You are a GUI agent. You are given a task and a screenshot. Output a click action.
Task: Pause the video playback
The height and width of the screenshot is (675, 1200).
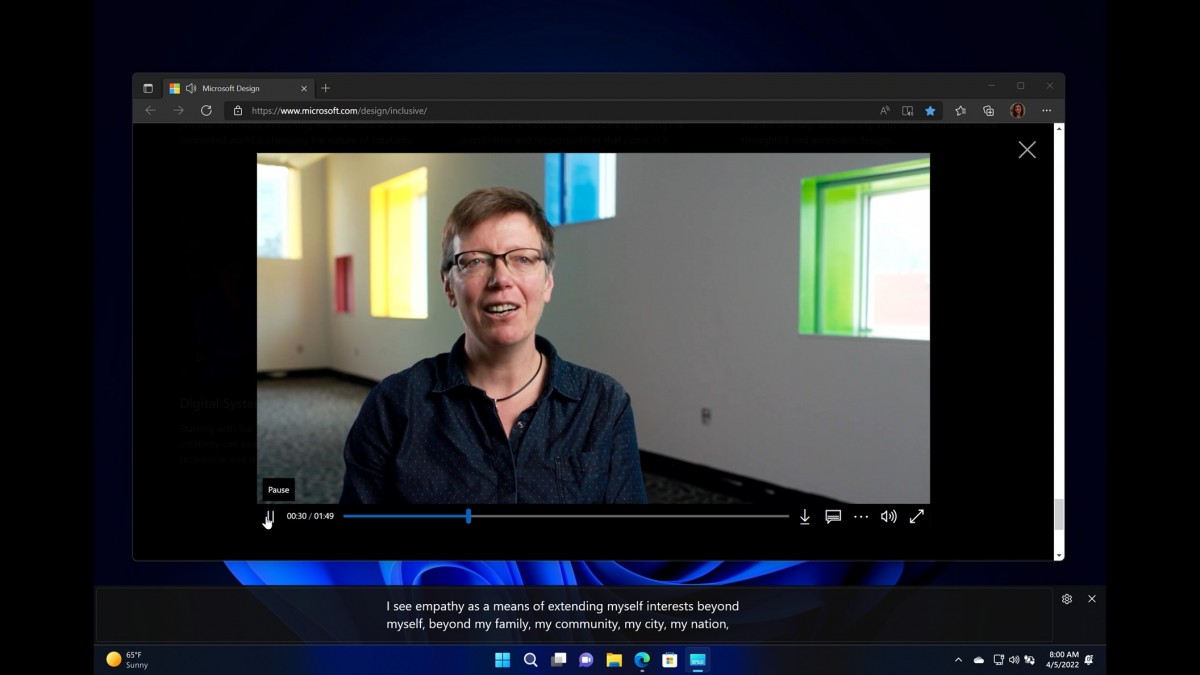point(268,516)
